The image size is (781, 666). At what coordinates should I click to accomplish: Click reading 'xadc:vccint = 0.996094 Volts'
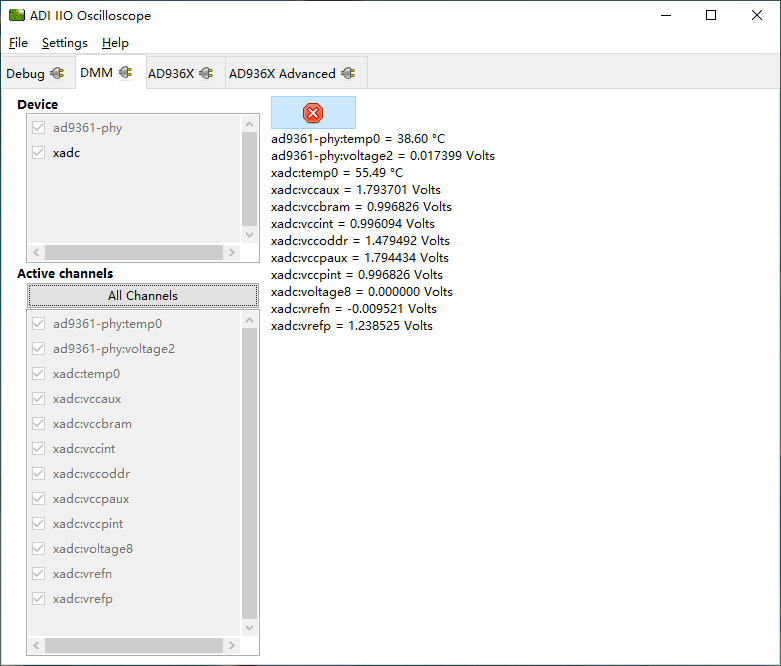click(x=353, y=224)
